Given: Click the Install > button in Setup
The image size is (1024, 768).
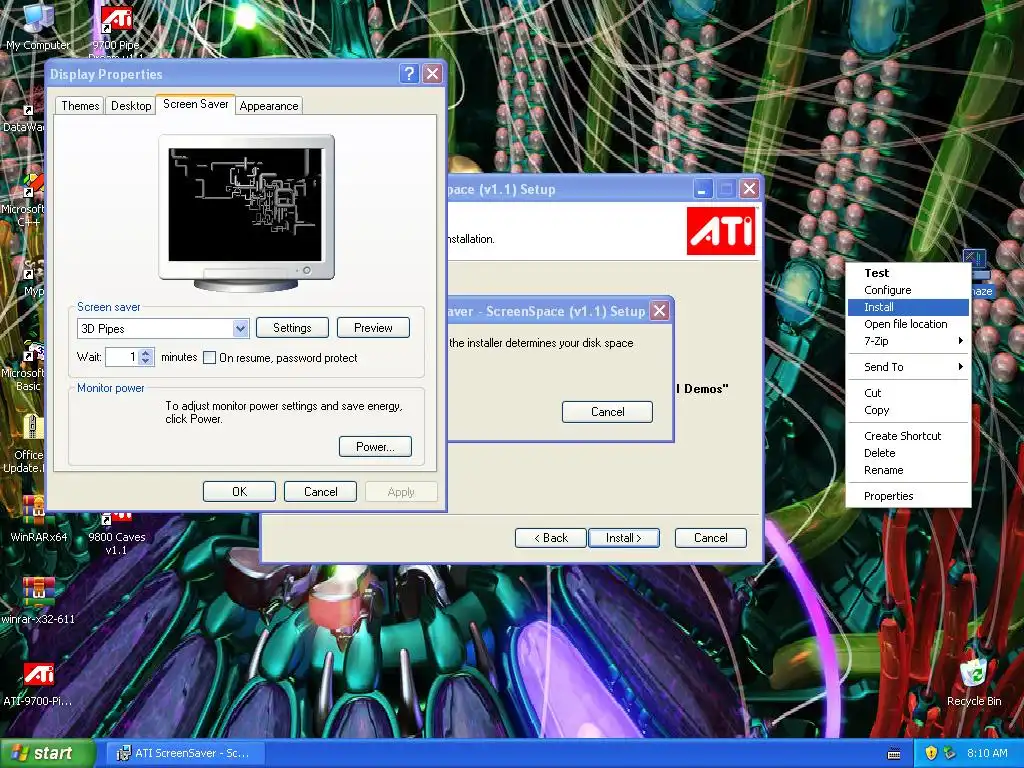Looking at the screenshot, I should click(624, 538).
